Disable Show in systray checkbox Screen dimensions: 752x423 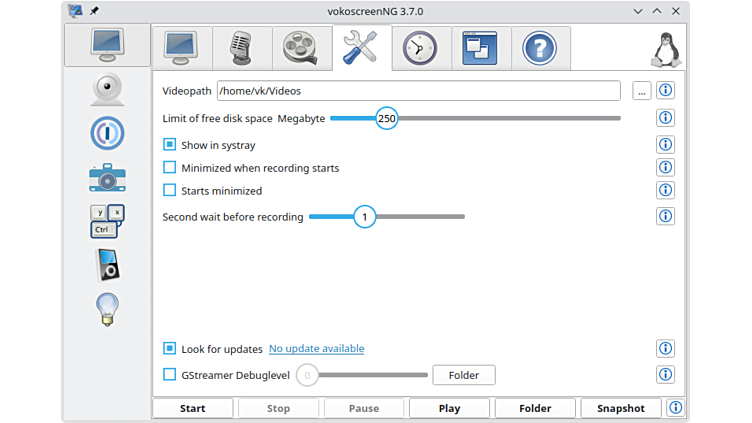pos(170,145)
